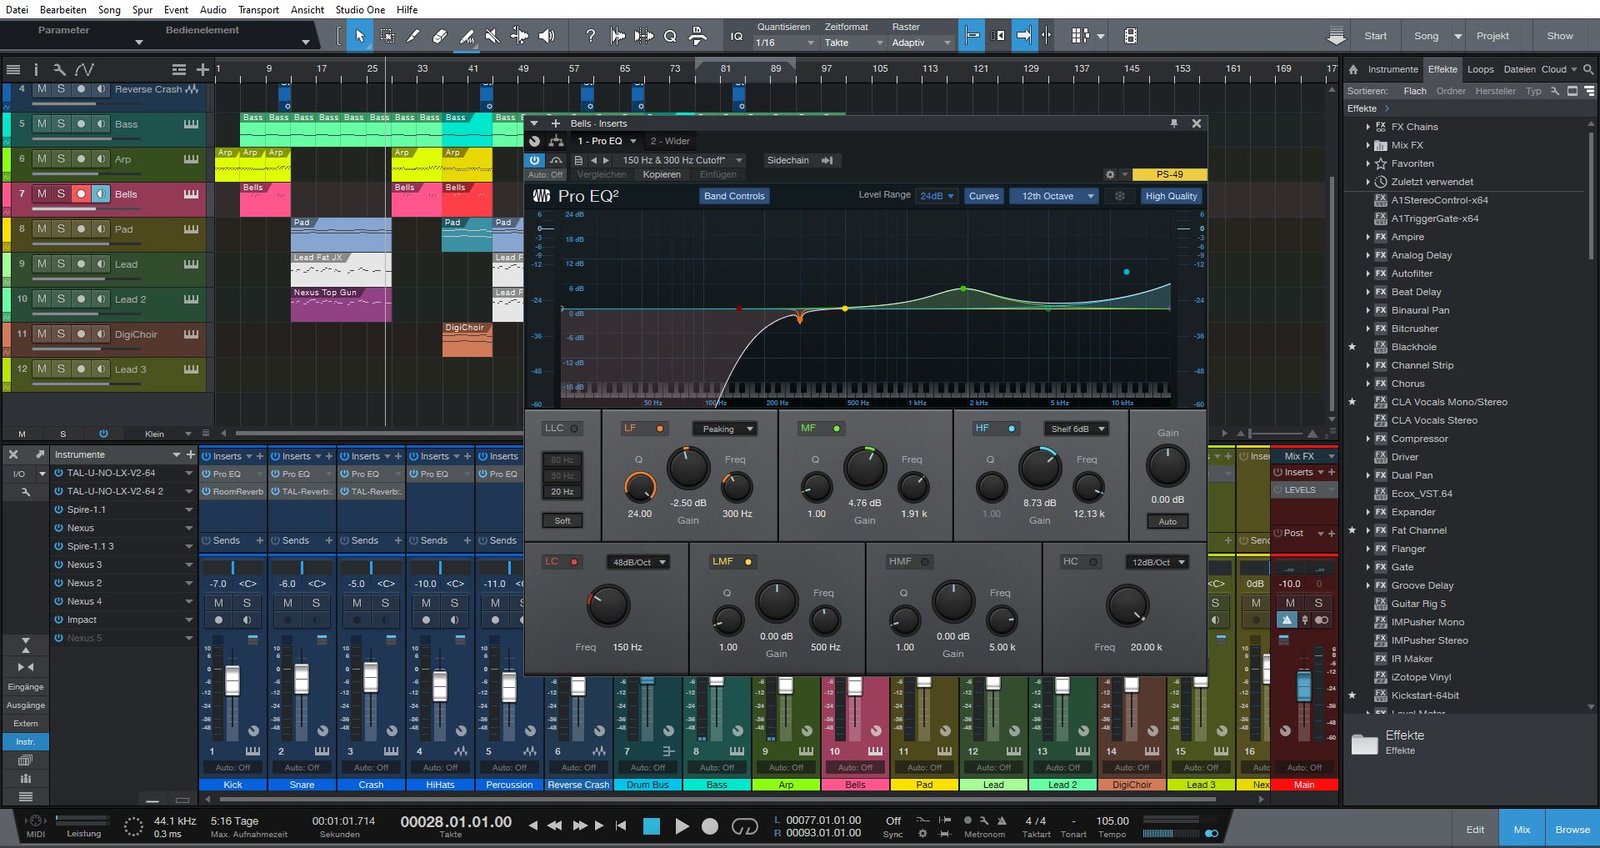Viewport: 1600px width, 848px height.
Task: Switch to Loops tab in browser
Action: (1480, 69)
